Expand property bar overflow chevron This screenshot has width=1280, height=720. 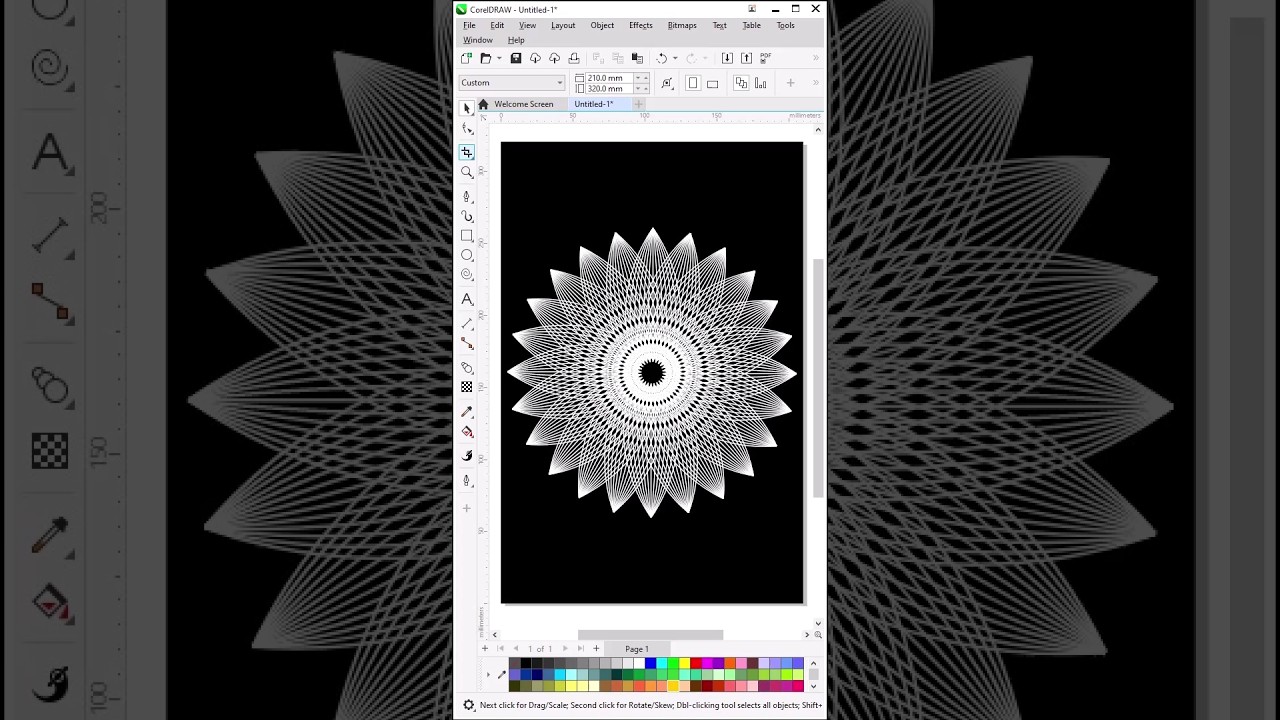click(x=815, y=83)
